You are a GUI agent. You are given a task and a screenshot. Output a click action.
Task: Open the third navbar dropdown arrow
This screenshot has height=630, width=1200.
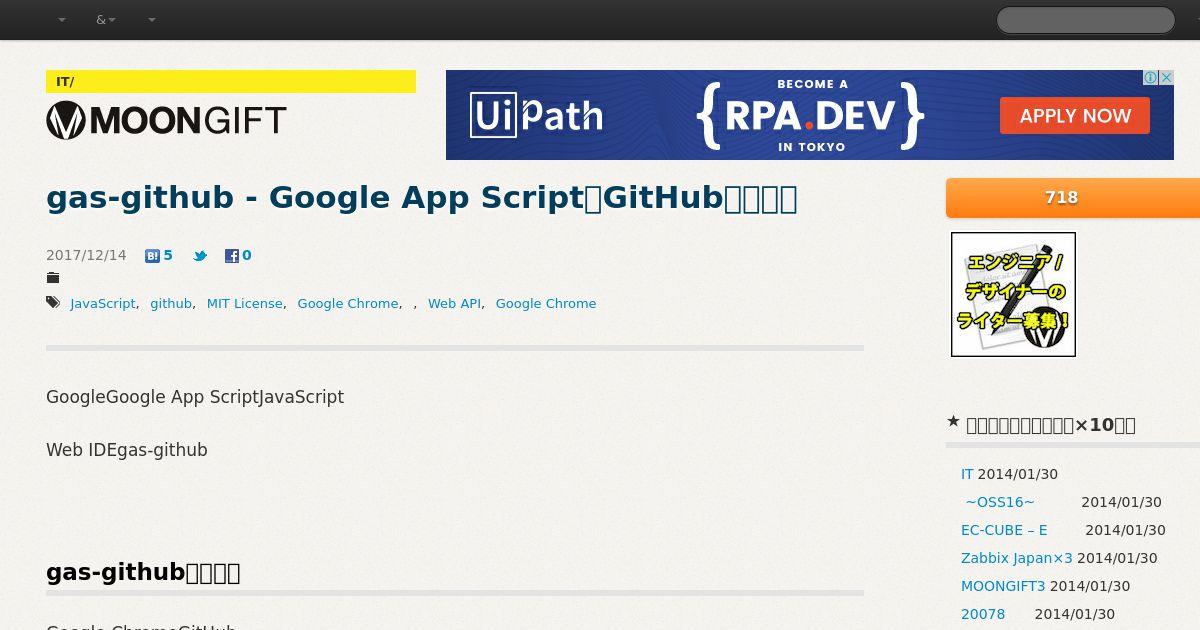click(152, 20)
